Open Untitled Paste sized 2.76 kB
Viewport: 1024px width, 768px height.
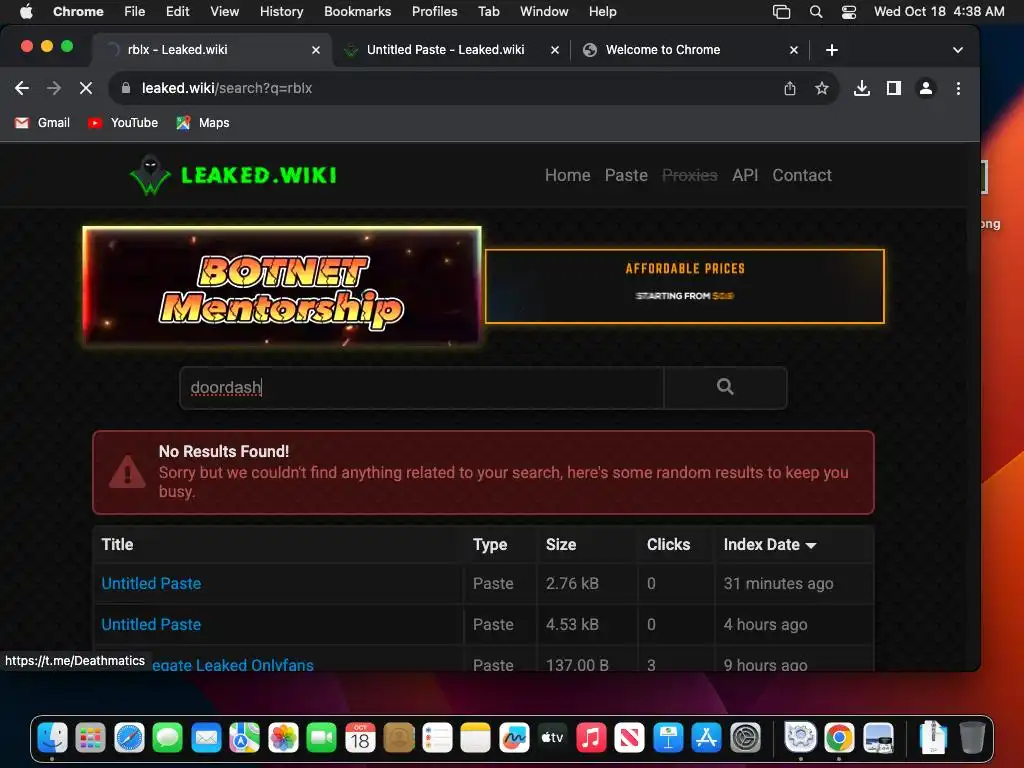coord(151,584)
